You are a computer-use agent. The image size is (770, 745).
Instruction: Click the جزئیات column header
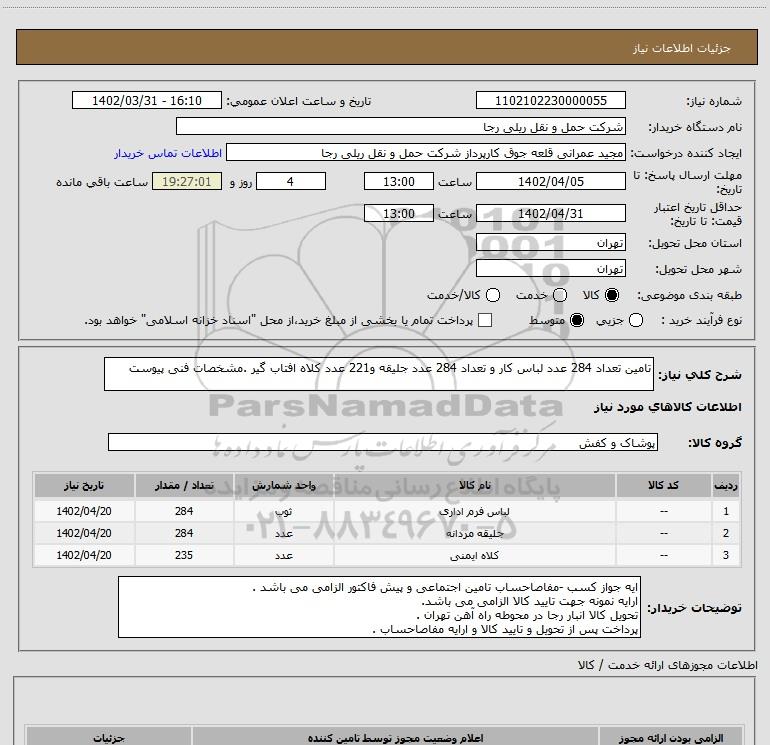pyautogui.click(x=109, y=737)
